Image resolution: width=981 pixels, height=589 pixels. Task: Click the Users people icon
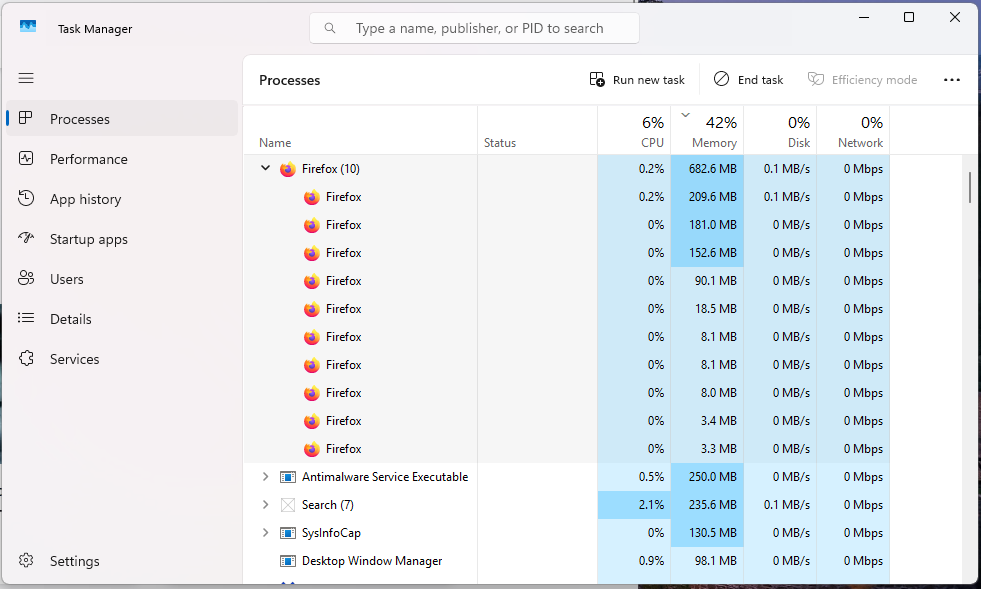pyautogui.click(x=26, y=278)
